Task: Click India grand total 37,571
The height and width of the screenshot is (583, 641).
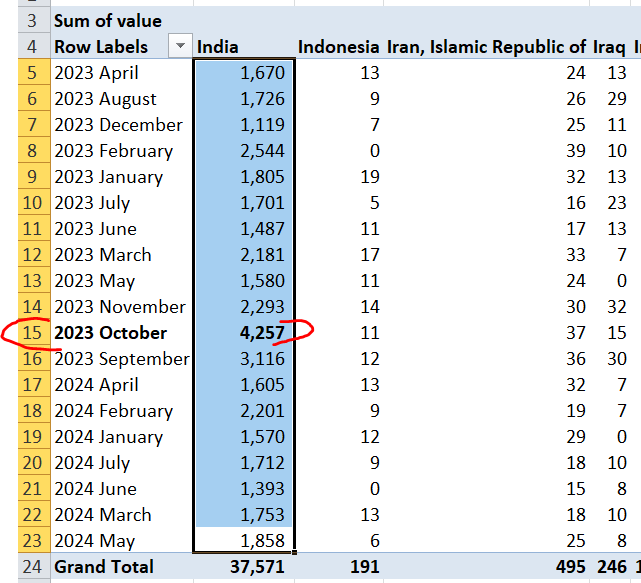Action: [x=257, y=567]
